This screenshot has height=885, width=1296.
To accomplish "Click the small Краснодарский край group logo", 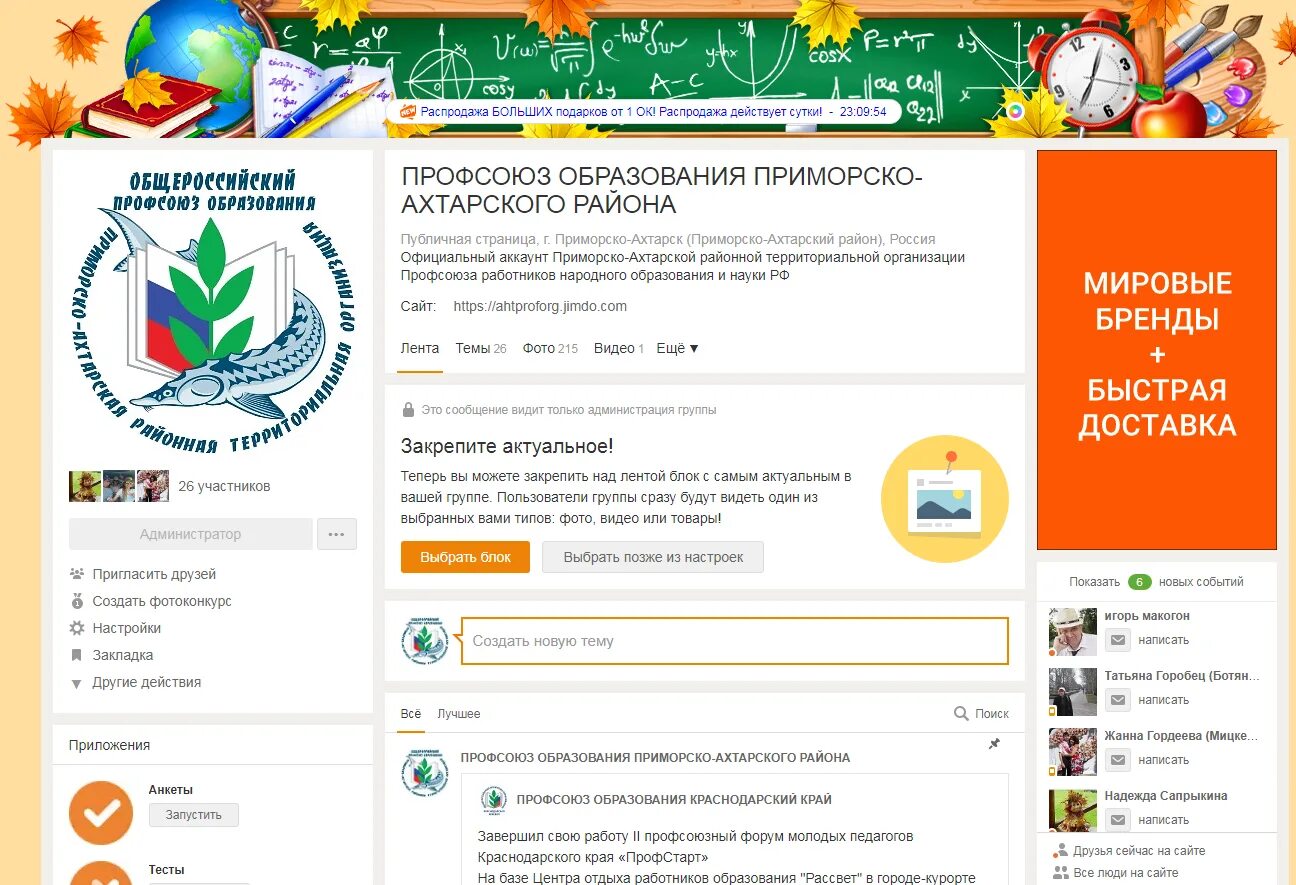I will coord(494,800).
